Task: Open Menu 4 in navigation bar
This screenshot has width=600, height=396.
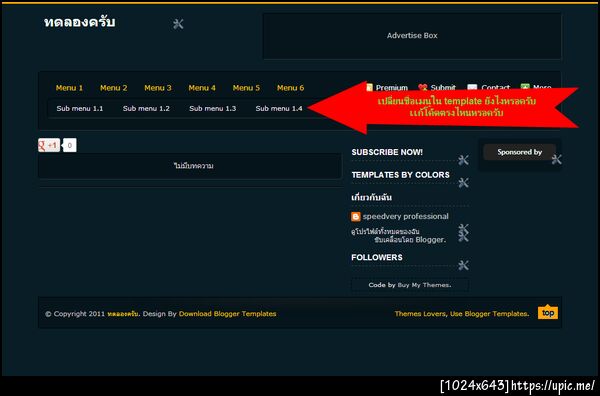Action: (x=202, y=88)
